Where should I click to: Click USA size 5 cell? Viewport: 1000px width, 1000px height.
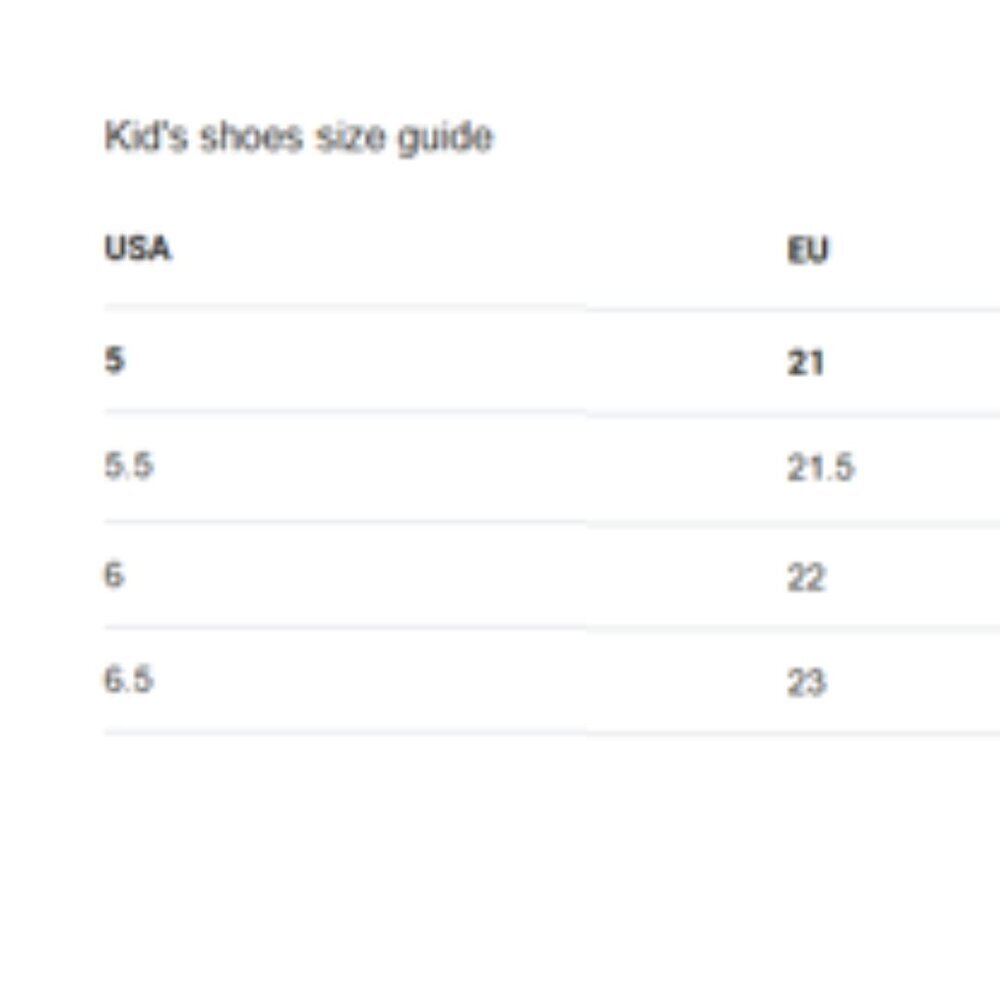click(115, 360)
